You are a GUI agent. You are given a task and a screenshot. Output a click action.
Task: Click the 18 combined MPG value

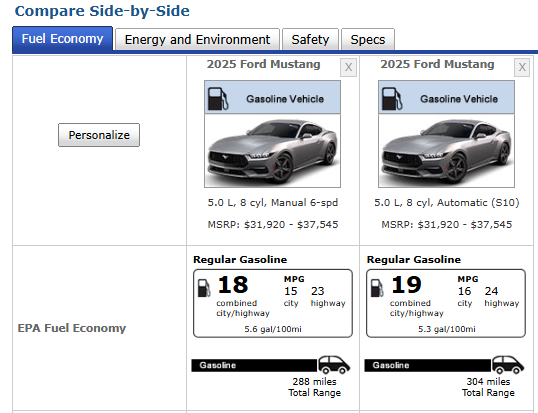233,285
